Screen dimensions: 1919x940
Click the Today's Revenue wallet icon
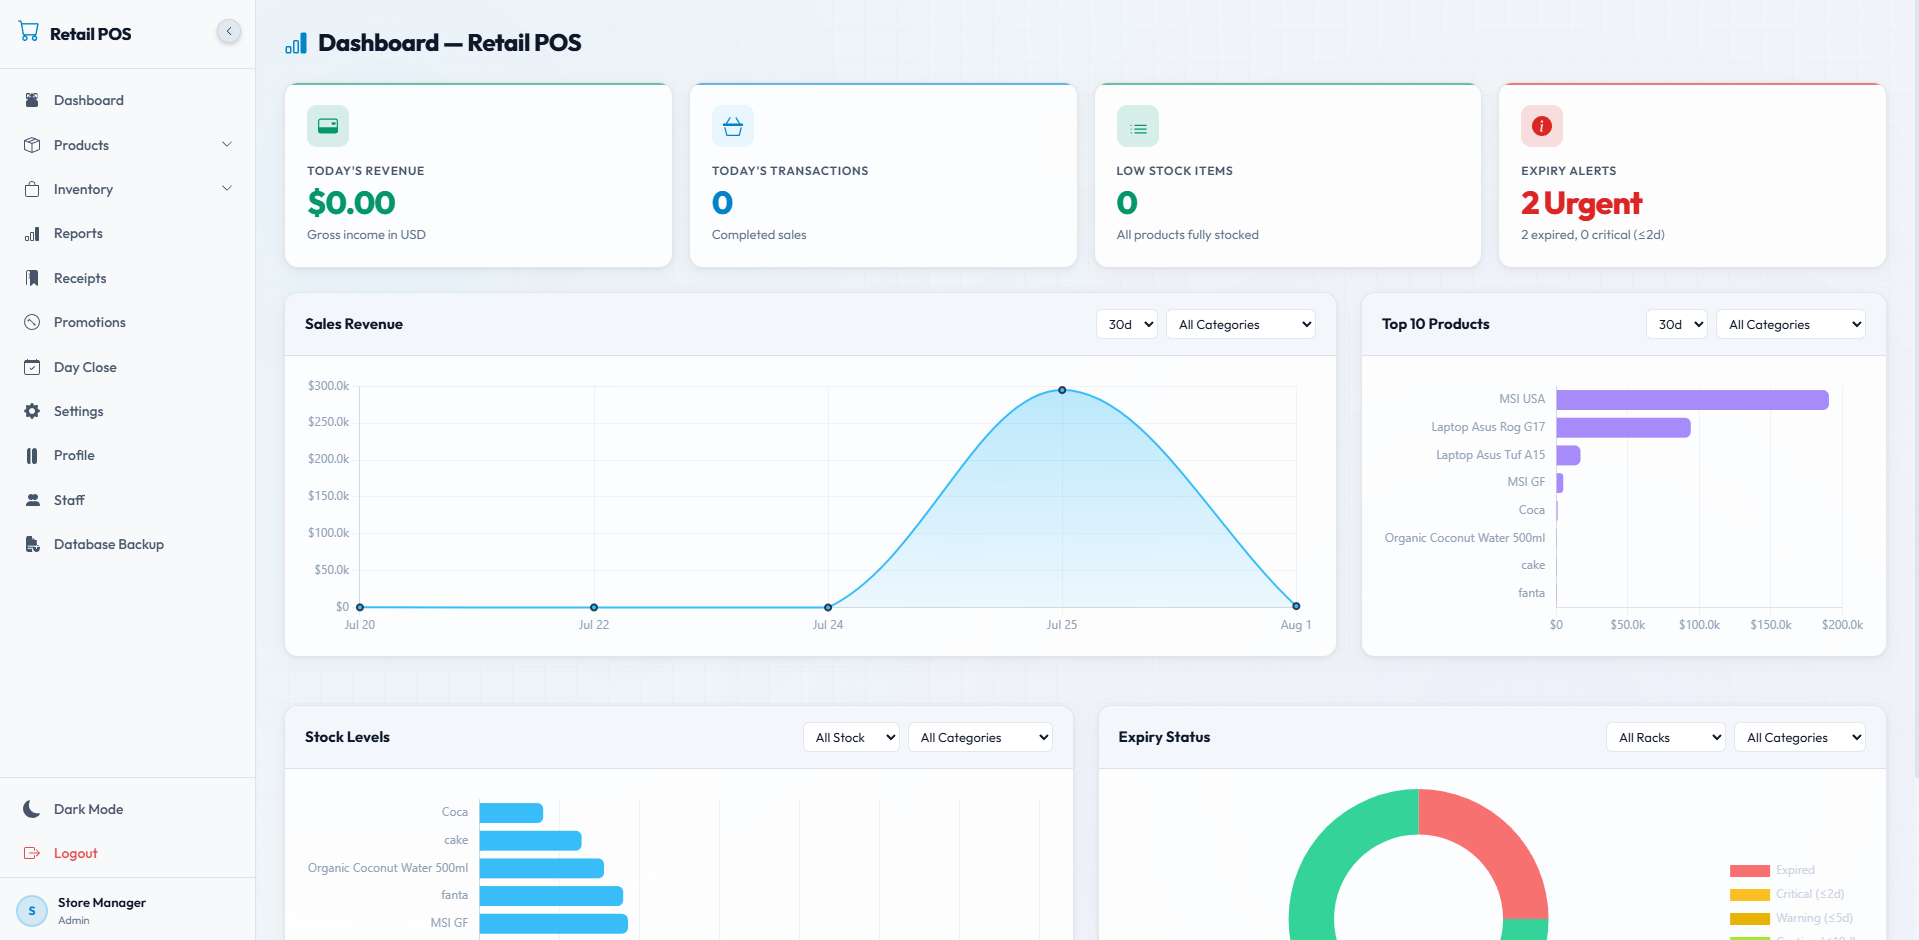click(x=328, y=126)
